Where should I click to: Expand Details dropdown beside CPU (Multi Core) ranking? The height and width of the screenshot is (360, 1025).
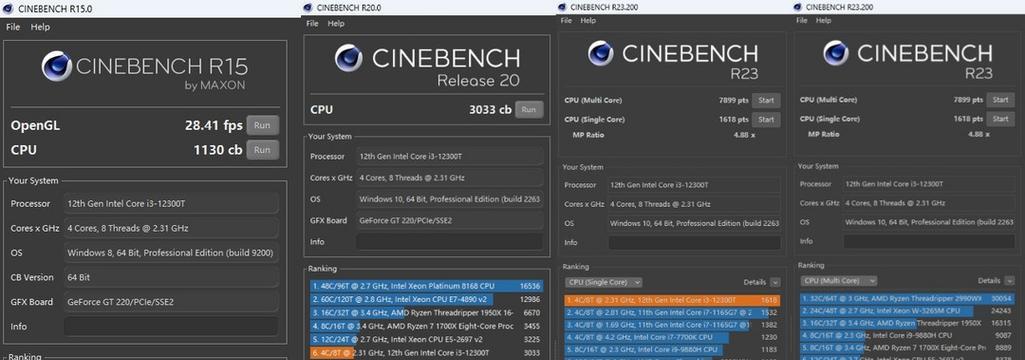coord(1011,280)
